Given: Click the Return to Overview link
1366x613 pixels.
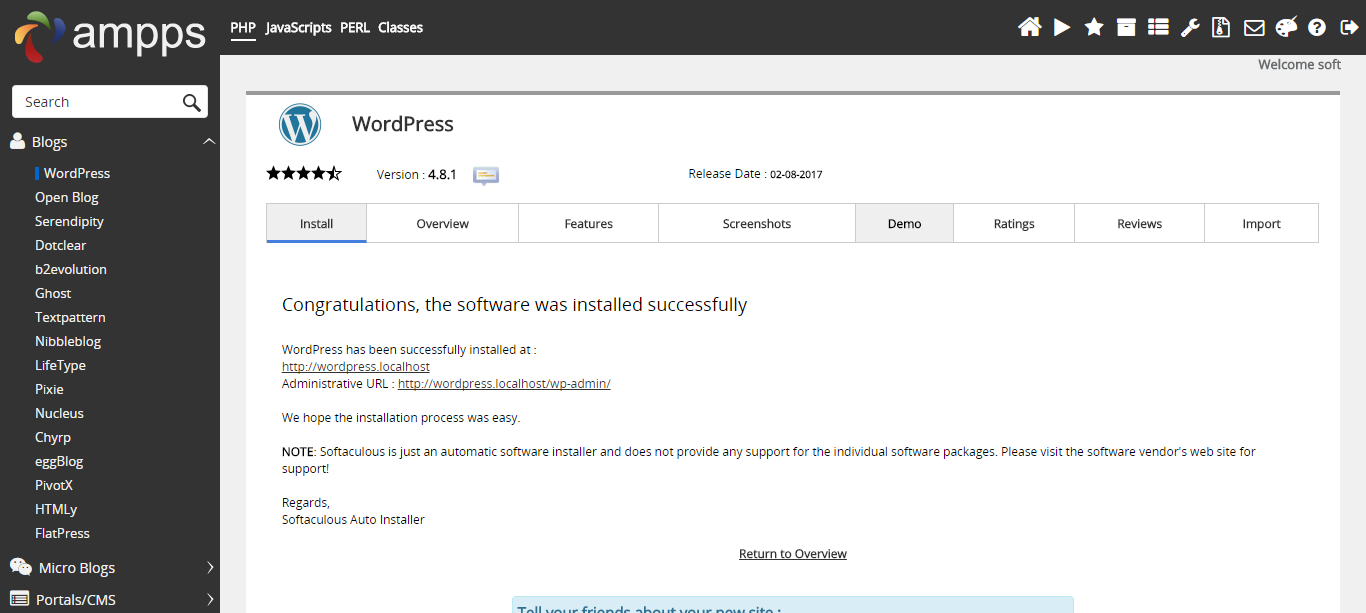Looking at the screenshot, I should [x=793, y=554].
